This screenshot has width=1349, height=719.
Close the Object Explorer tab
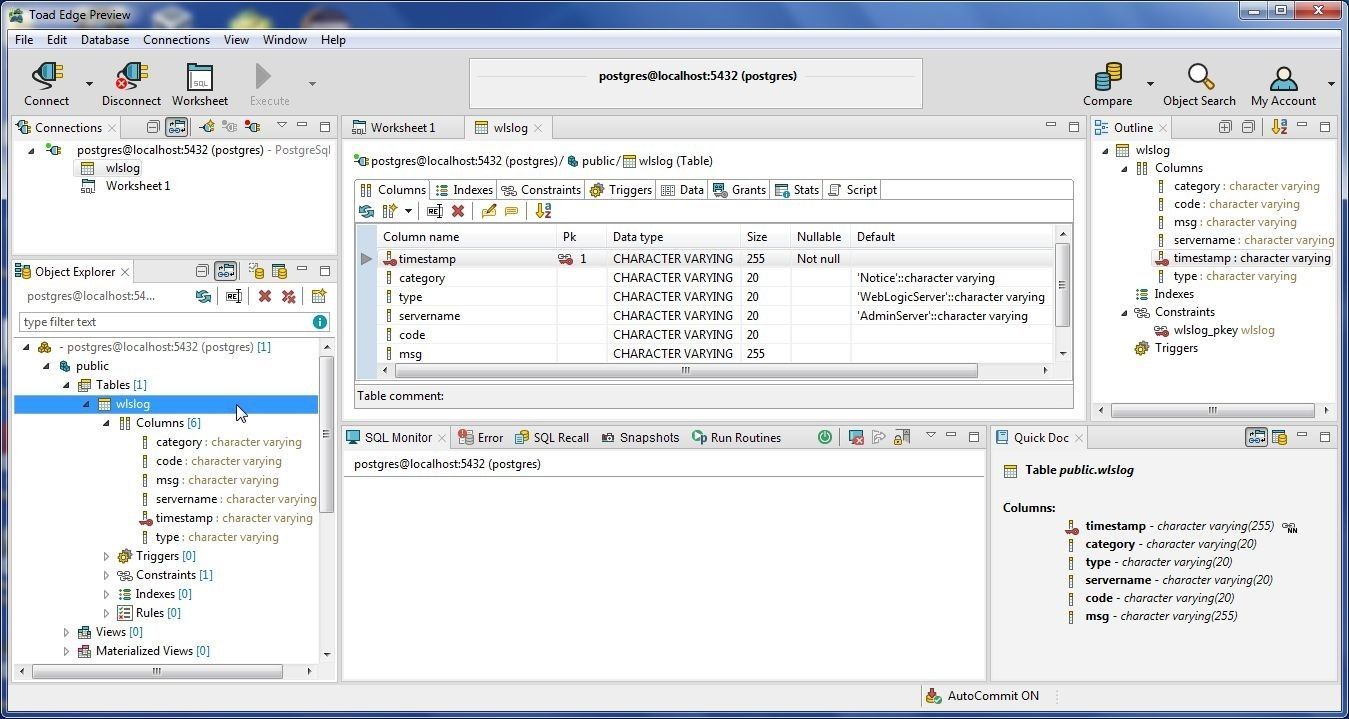[125, 272]
